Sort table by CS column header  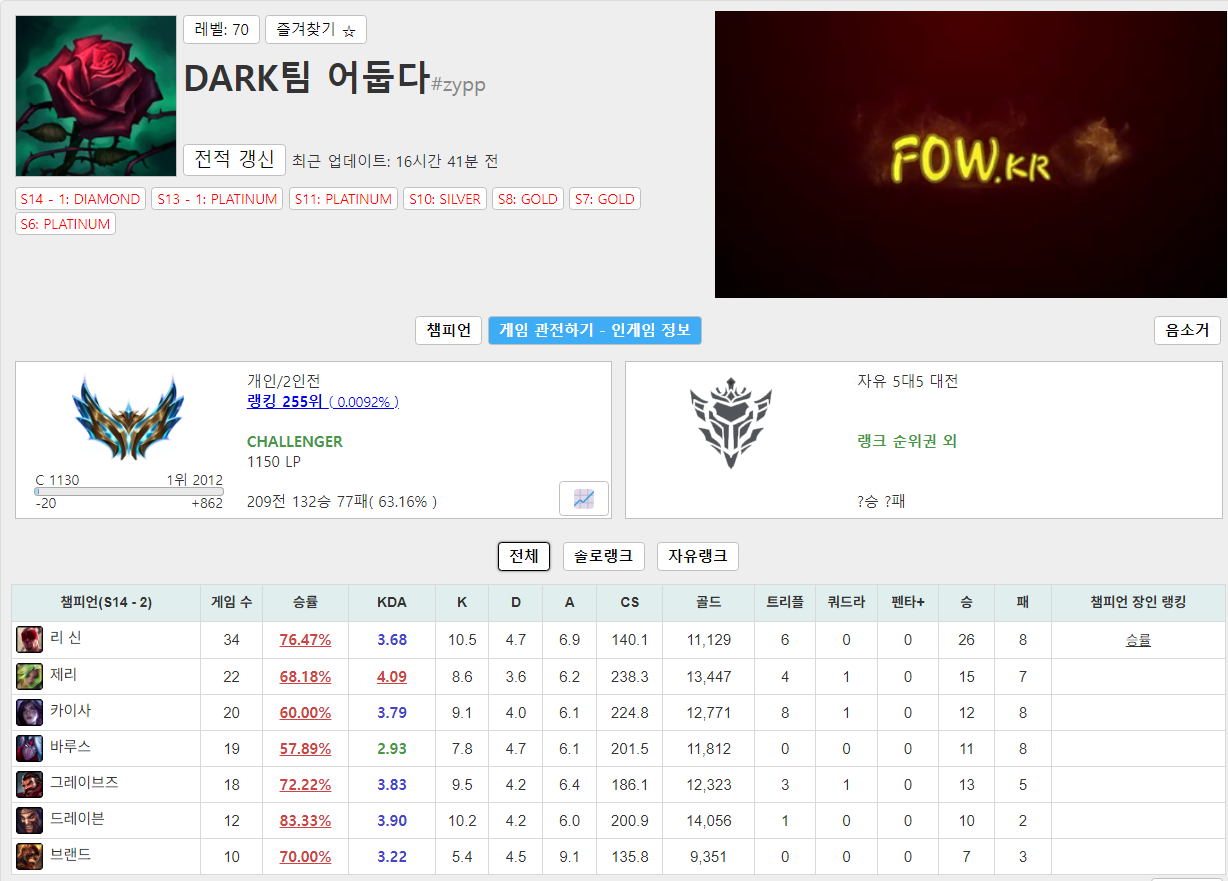pos(629,603)
